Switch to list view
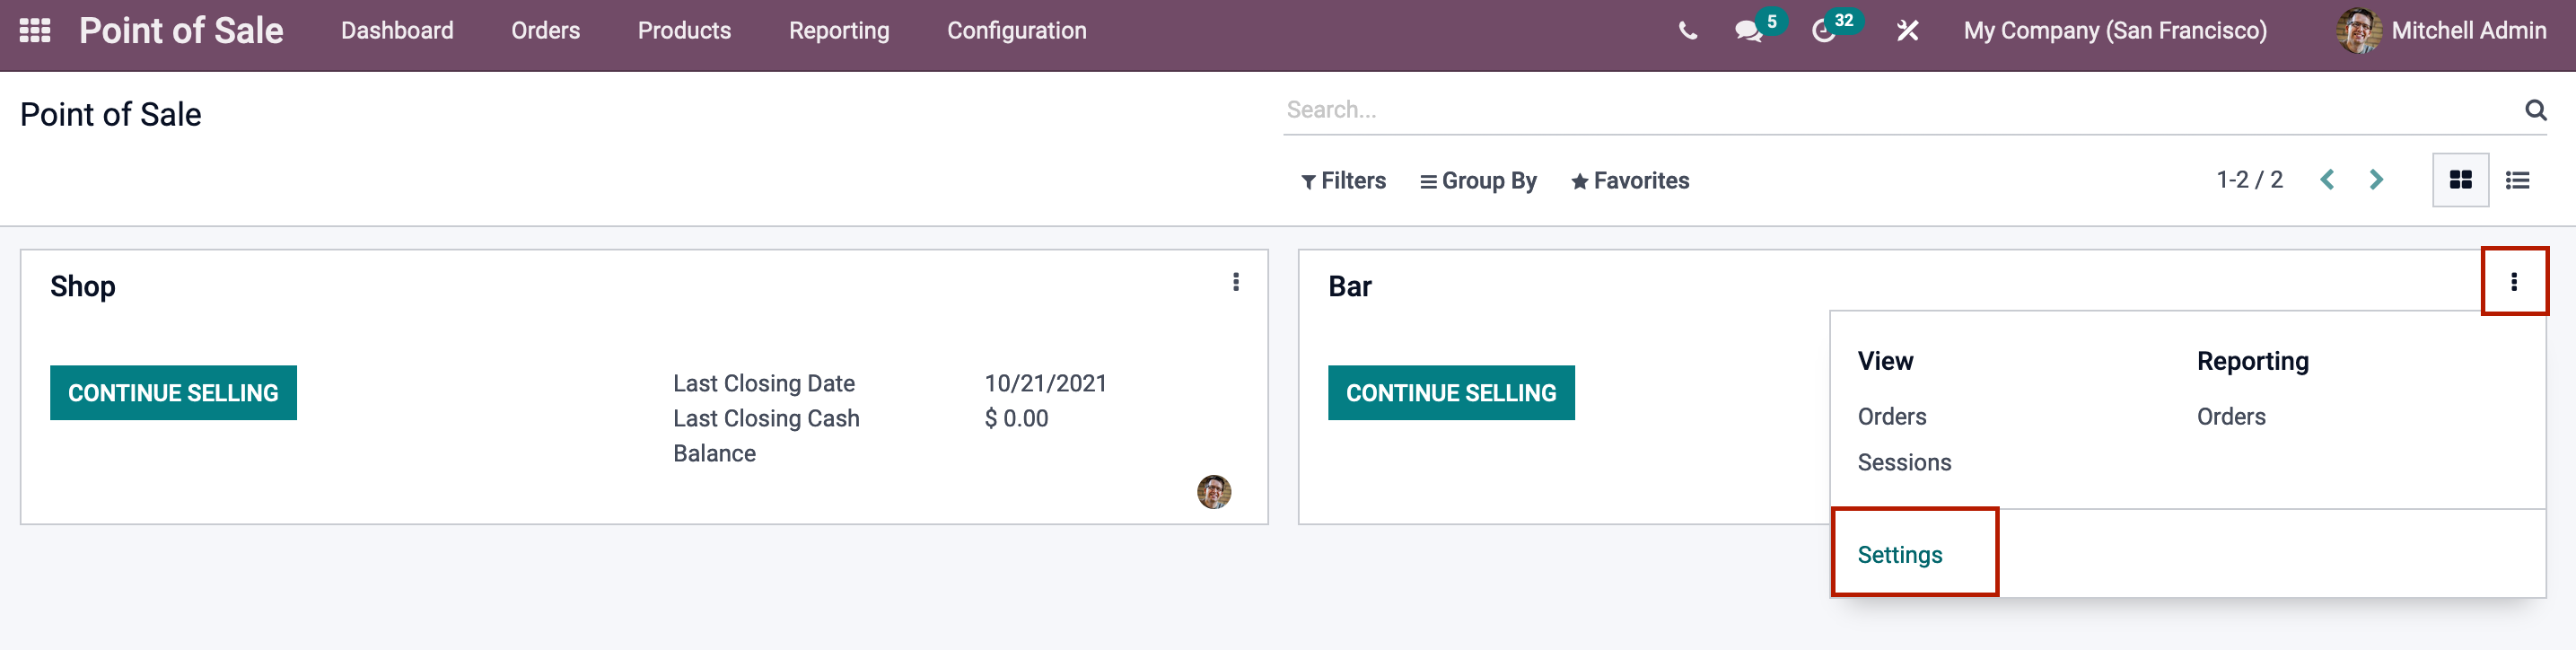2576x650 pixels. pyautogui.click(x=2517, y=180)
